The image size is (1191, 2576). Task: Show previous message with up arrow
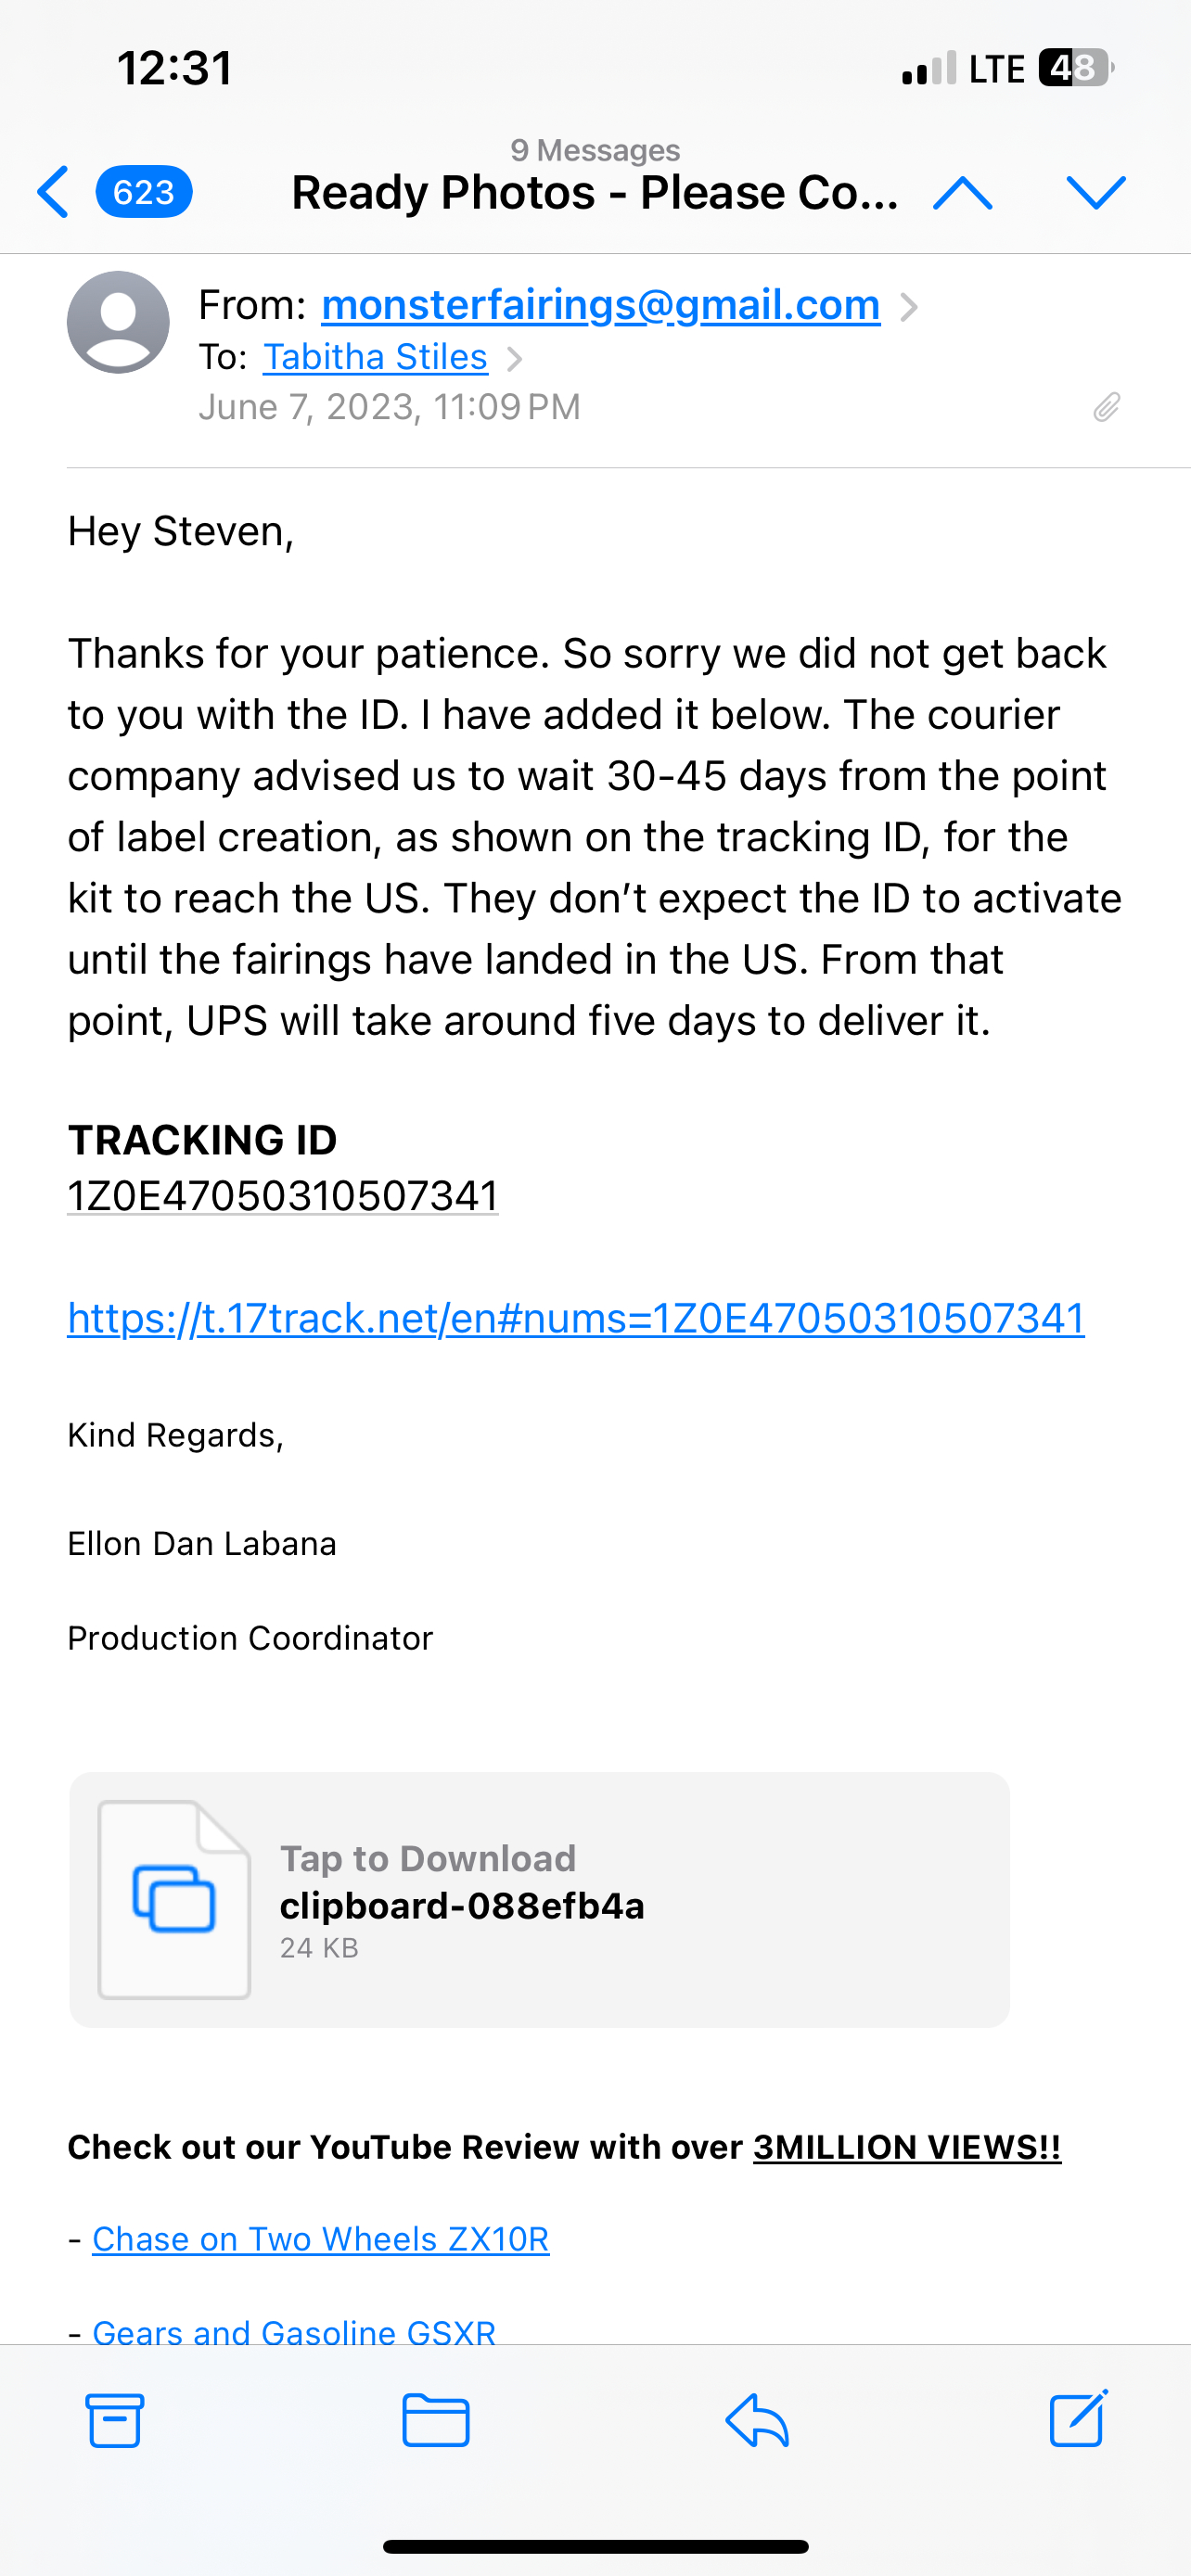click(x=962, y=192)
